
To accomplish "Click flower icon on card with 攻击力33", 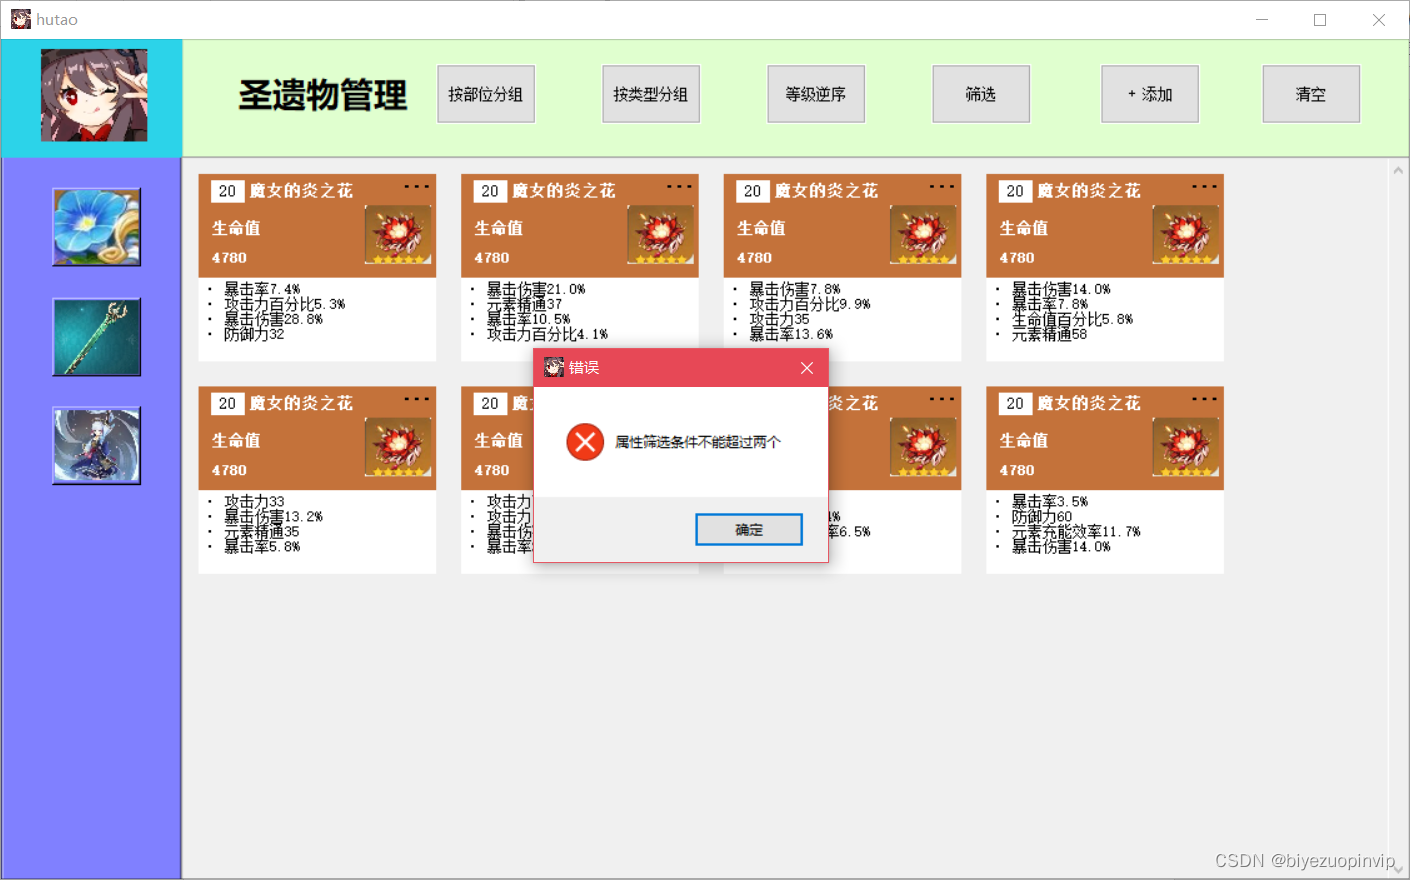I will point(398,447).
